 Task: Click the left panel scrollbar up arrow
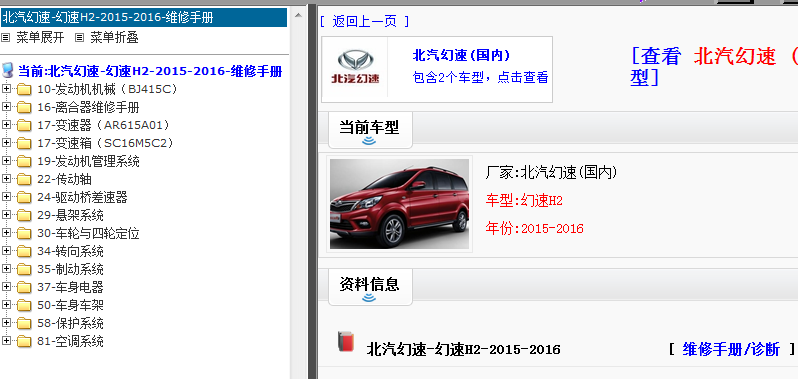click(x=299, y=15)
